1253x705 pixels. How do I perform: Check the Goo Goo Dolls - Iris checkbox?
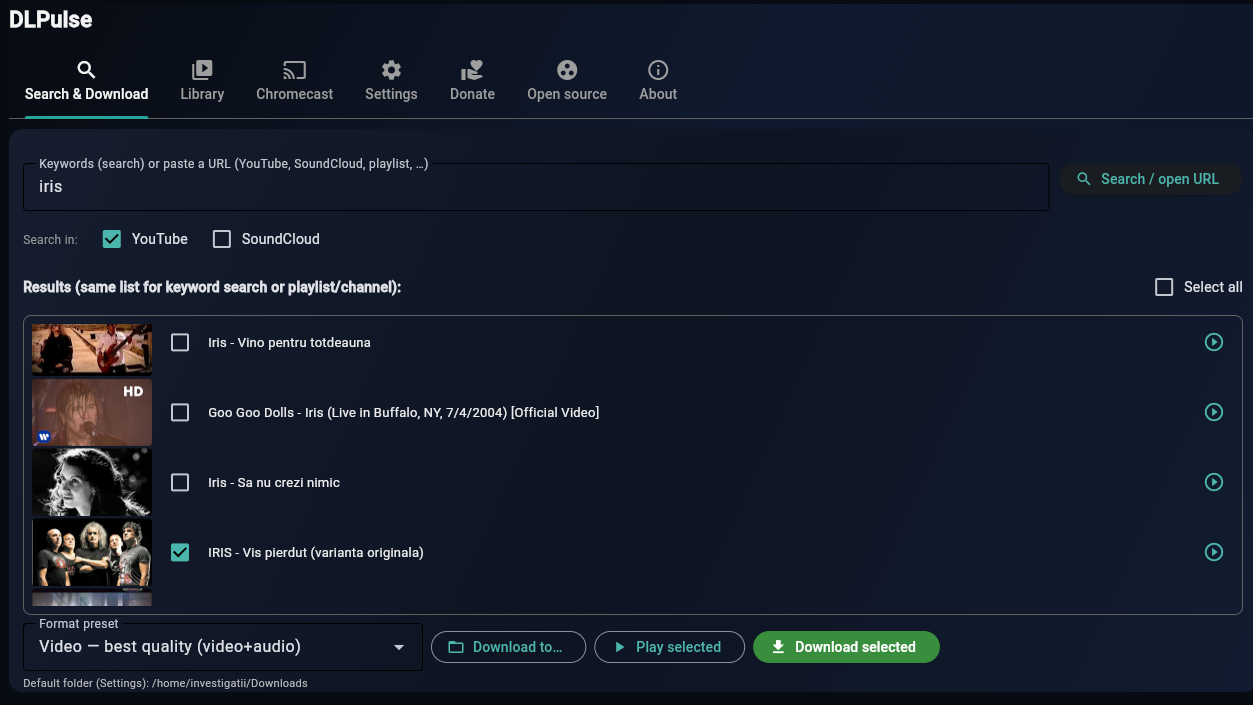click(180, 412)
